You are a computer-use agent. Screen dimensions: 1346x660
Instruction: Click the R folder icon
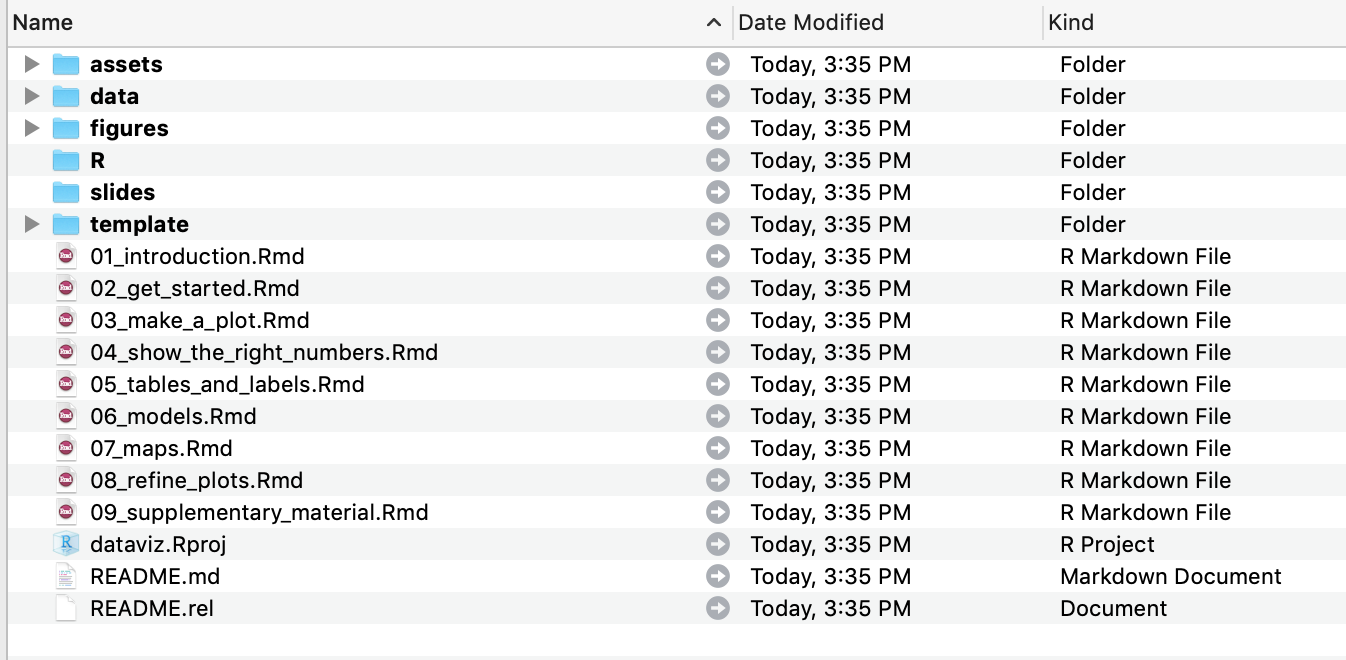[66, 161]
